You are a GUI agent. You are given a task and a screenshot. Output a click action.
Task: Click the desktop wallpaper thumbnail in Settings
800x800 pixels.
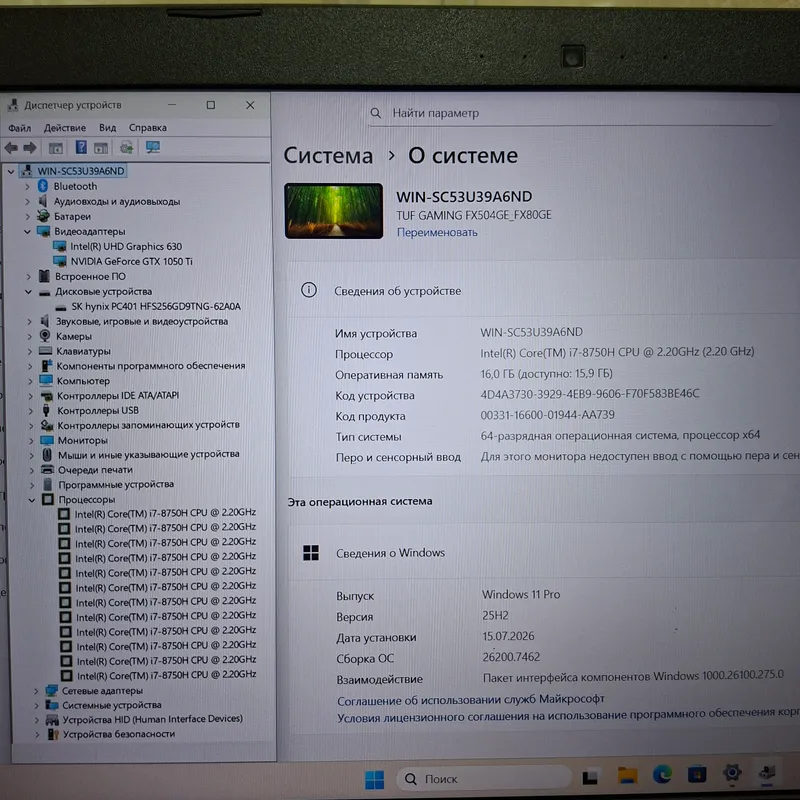click(x=334, y=211)
